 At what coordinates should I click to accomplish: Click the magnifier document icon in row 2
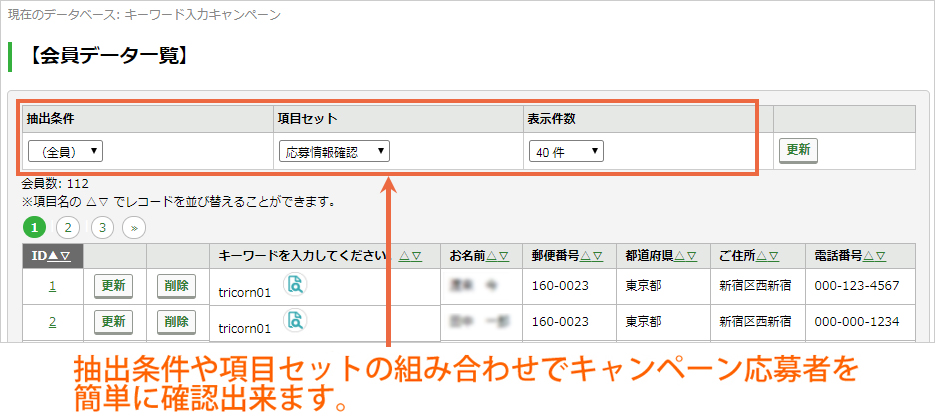point(295,320)
